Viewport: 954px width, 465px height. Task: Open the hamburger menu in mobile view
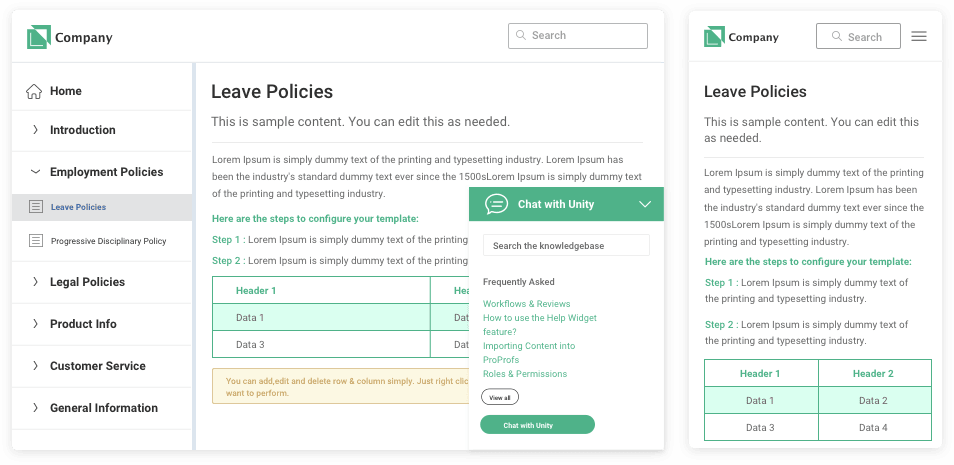coord(919,37)
